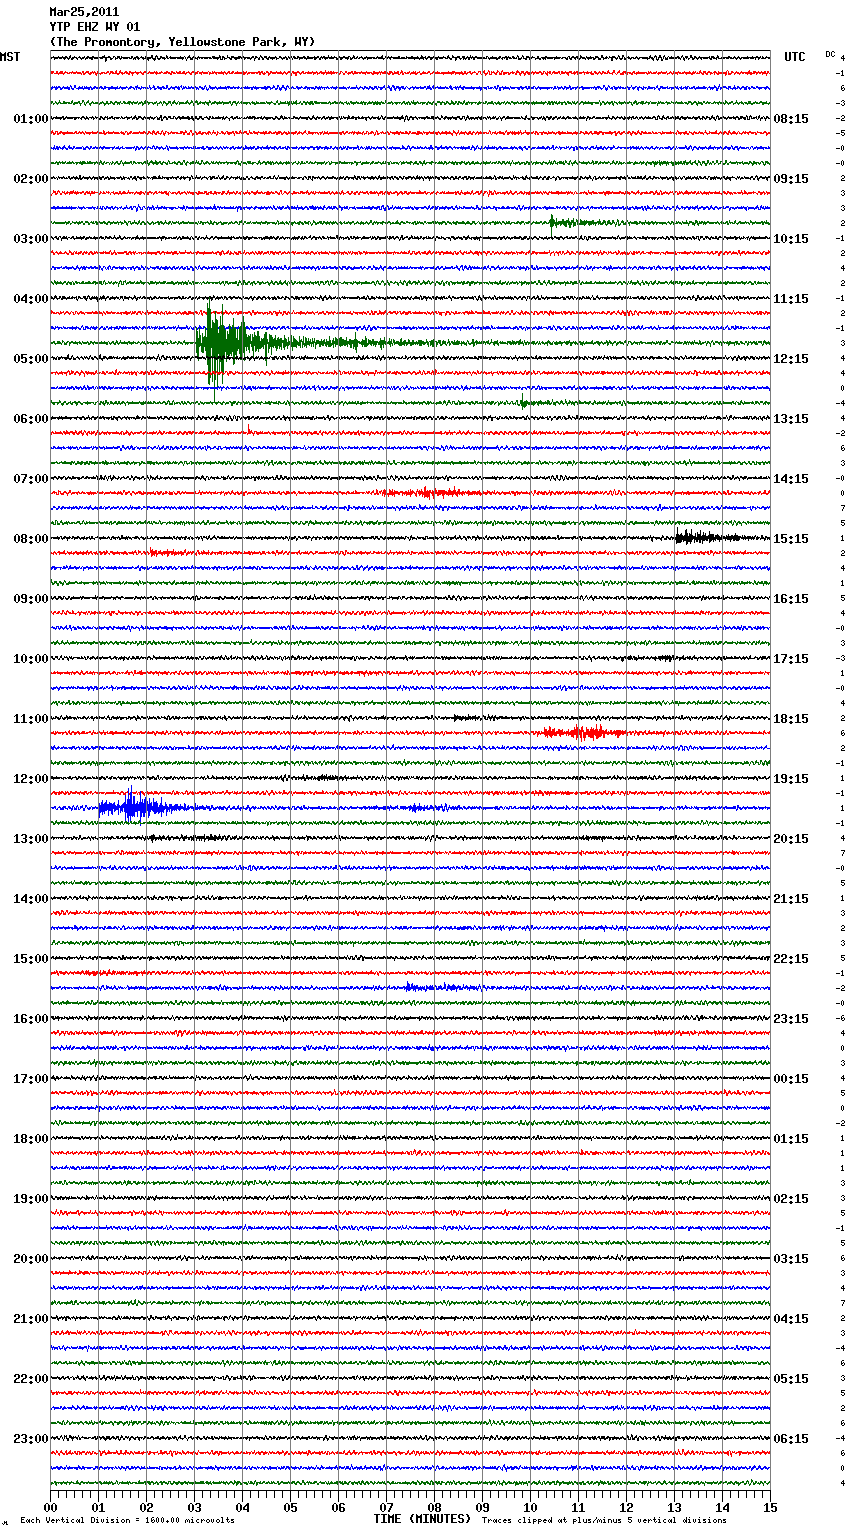Select the 23:00 MST time label
This screenshot has width=850, height=1534.
point(30,1439)
